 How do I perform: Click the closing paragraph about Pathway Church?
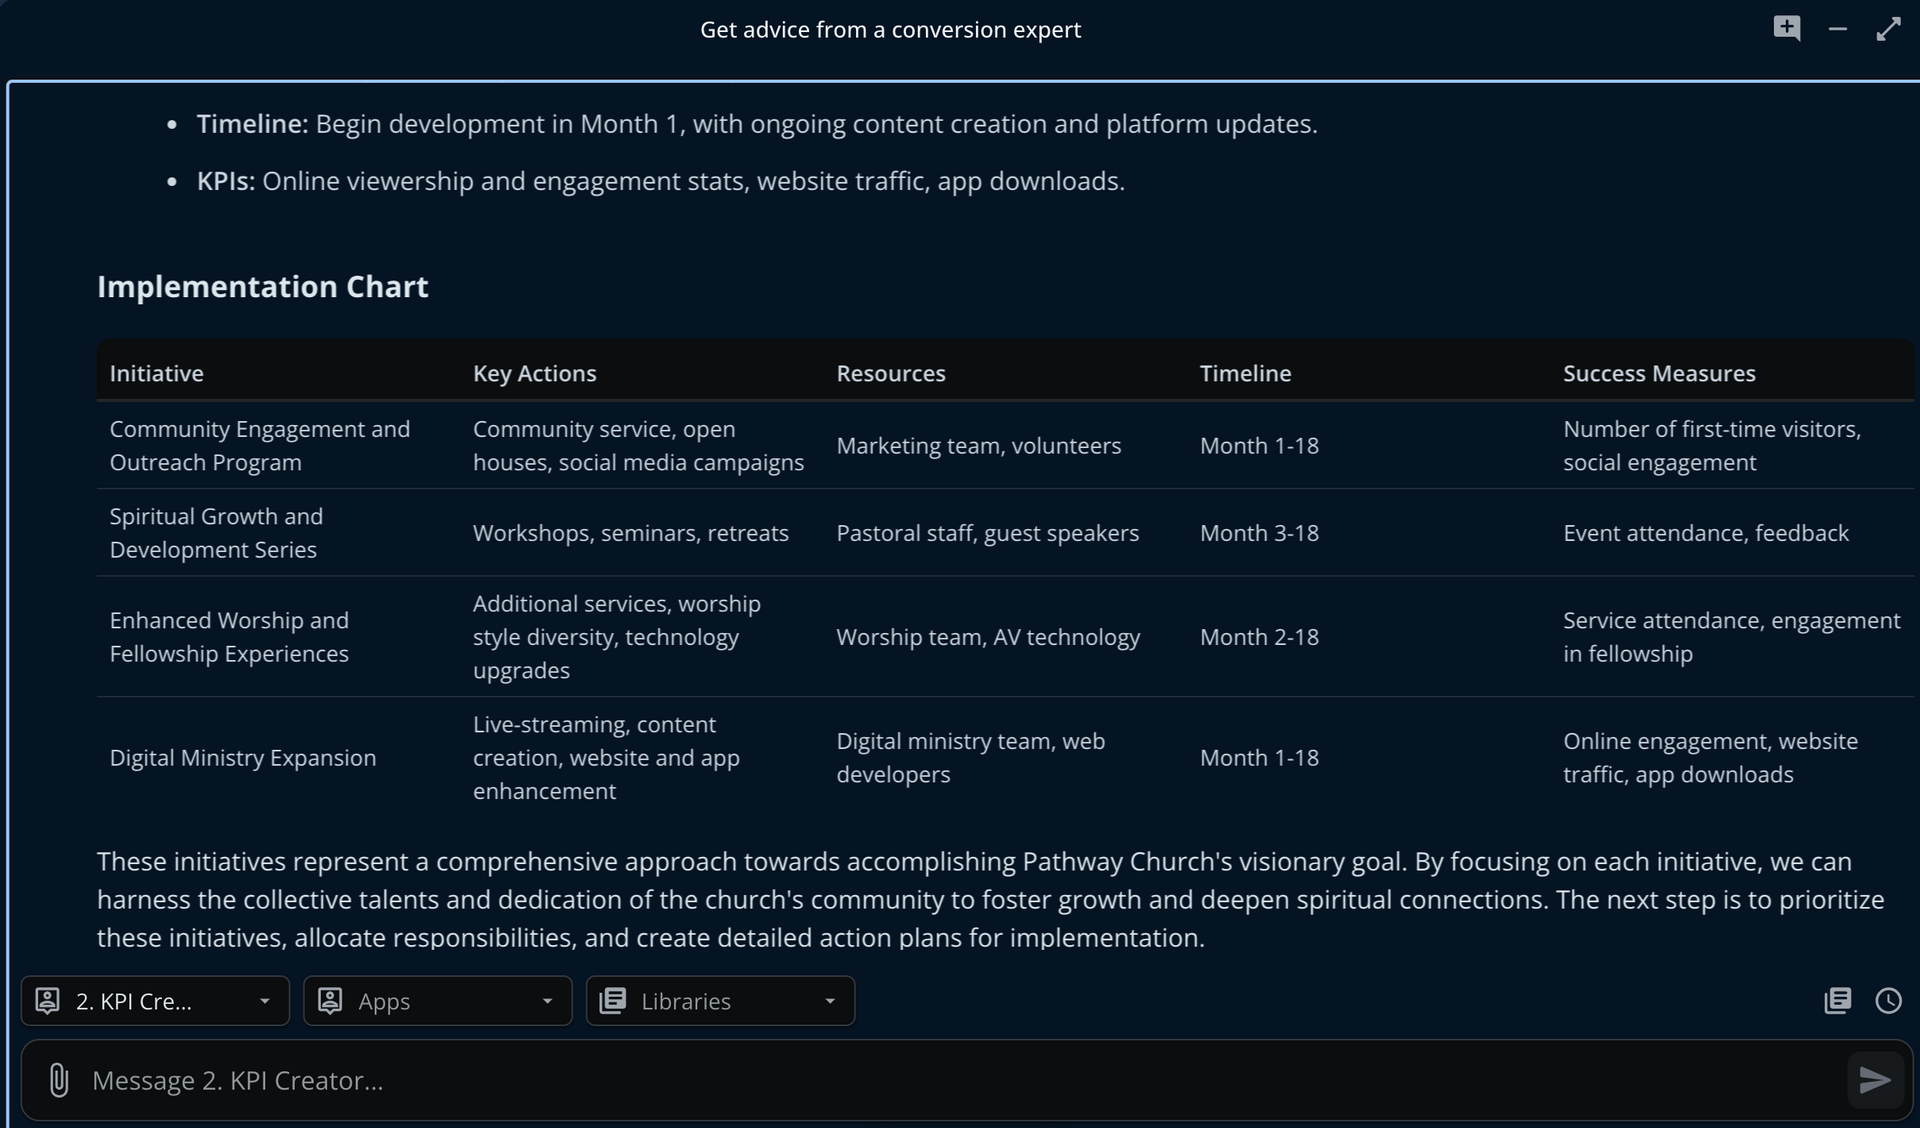pos(990,900)
